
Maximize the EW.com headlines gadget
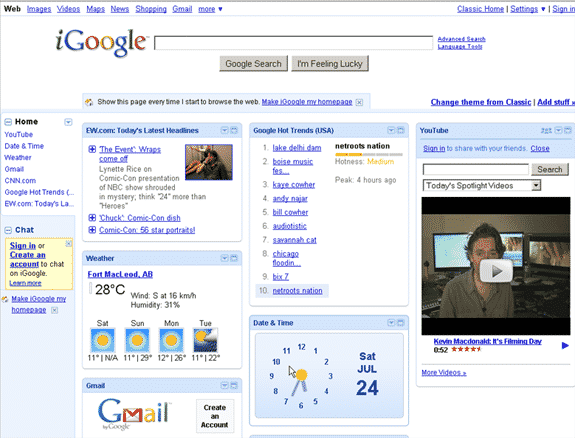pyautogui.click(x=234, y=130)
